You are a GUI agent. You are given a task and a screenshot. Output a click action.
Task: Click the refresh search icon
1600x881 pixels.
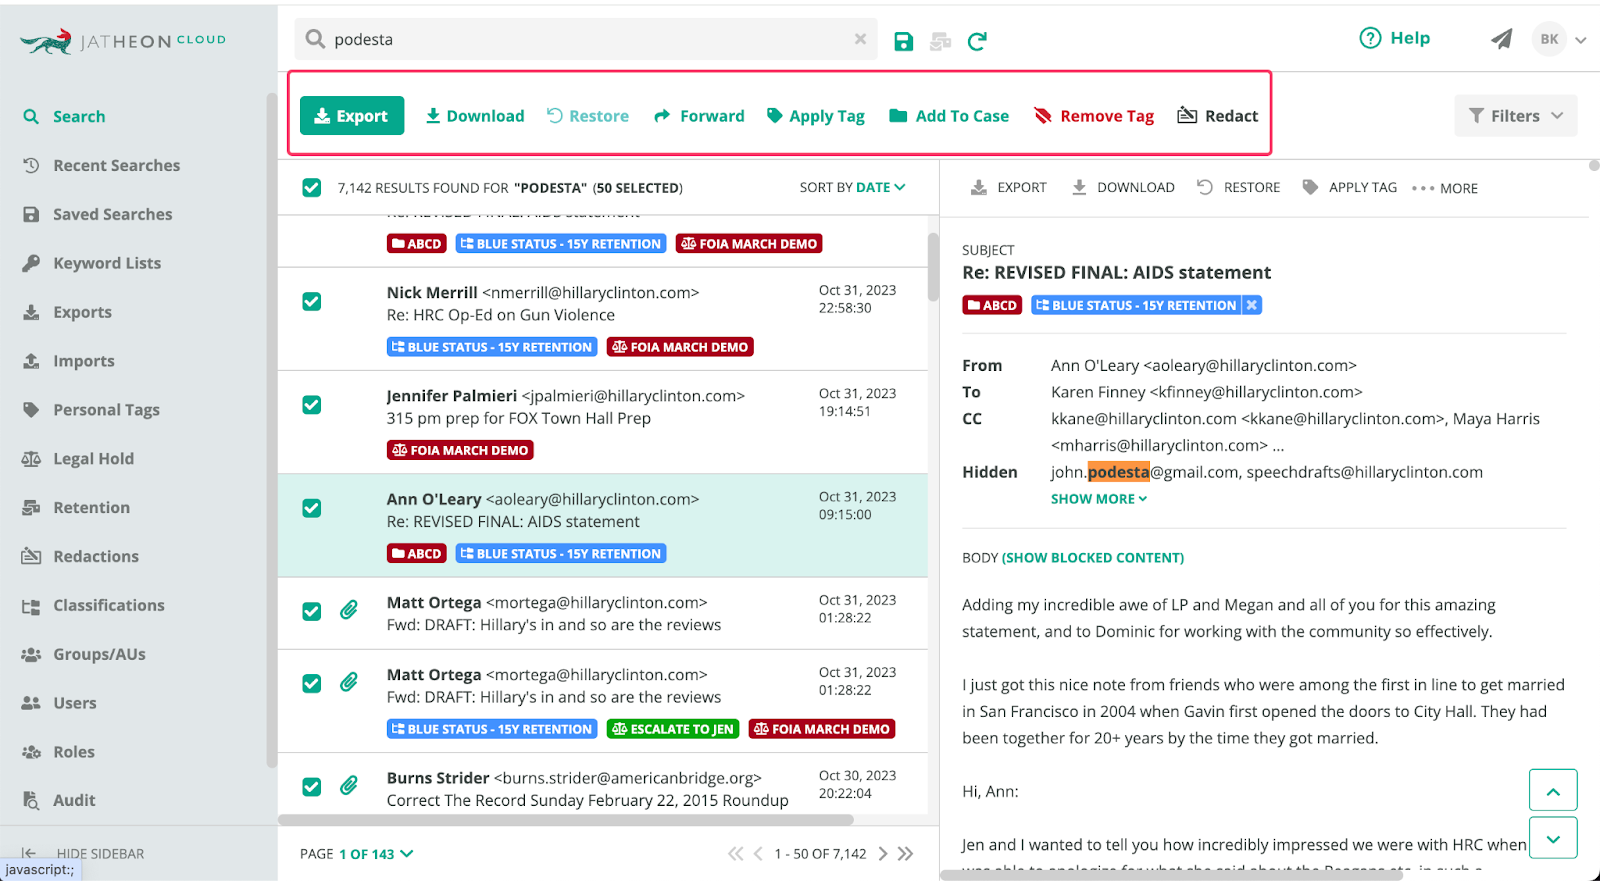pyautogui.click(x=977, y=41)
